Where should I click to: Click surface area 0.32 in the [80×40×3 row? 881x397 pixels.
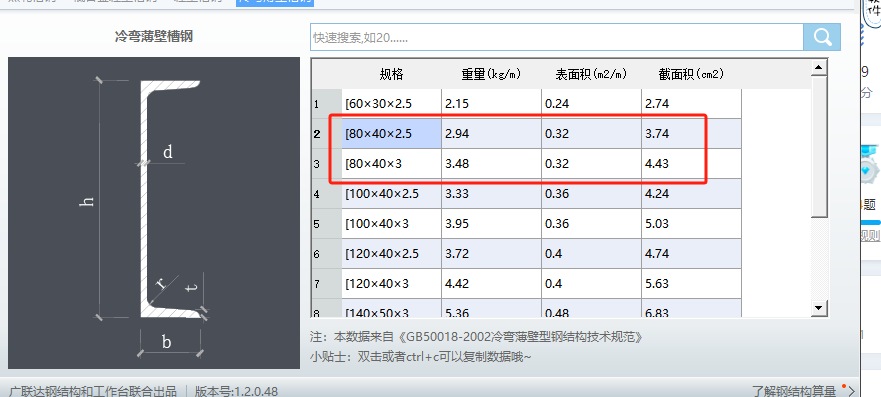[592, 164]
